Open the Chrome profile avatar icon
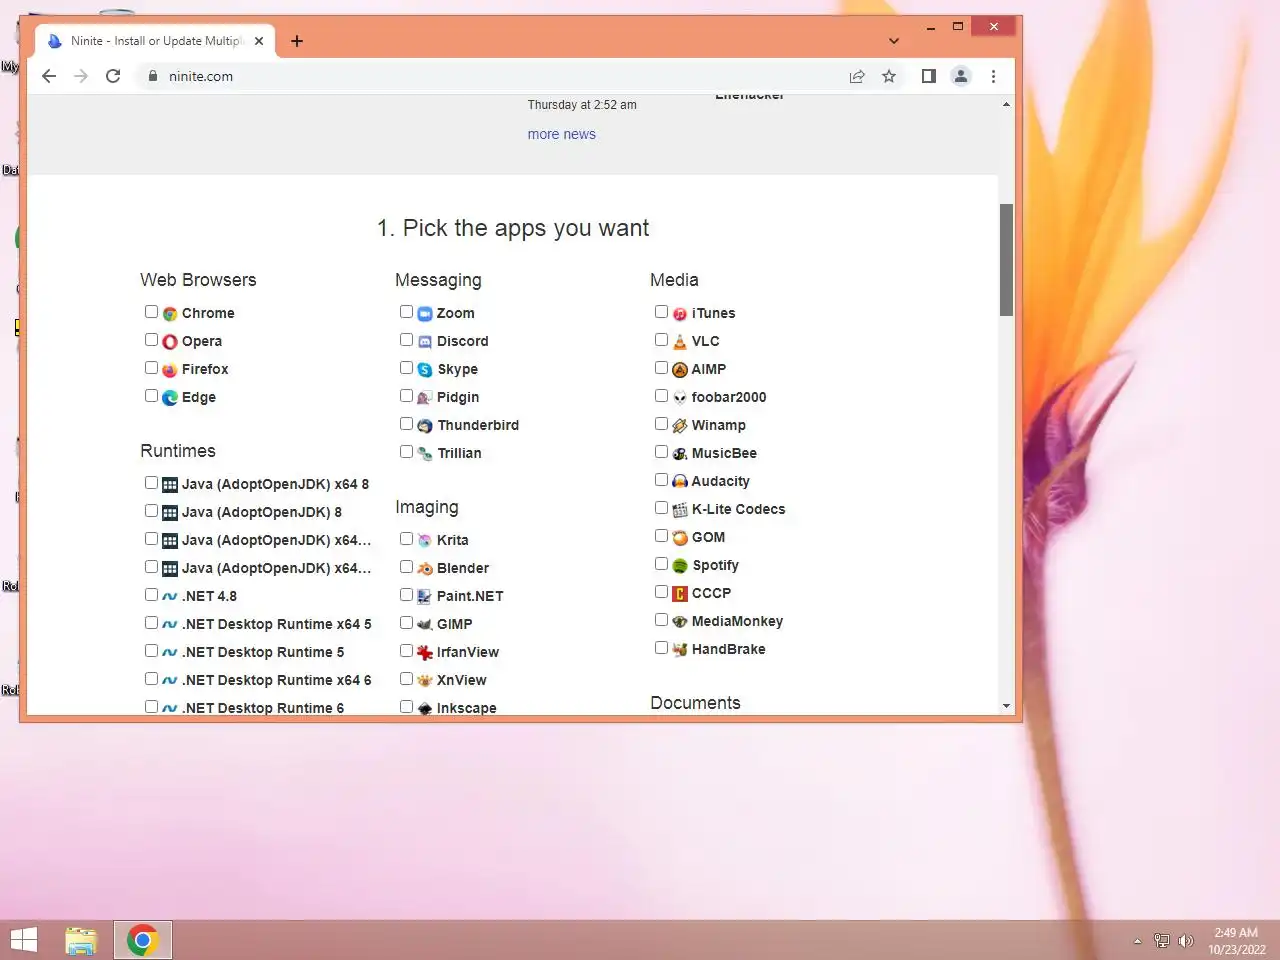1280x960 pixels. pos(961,76)
